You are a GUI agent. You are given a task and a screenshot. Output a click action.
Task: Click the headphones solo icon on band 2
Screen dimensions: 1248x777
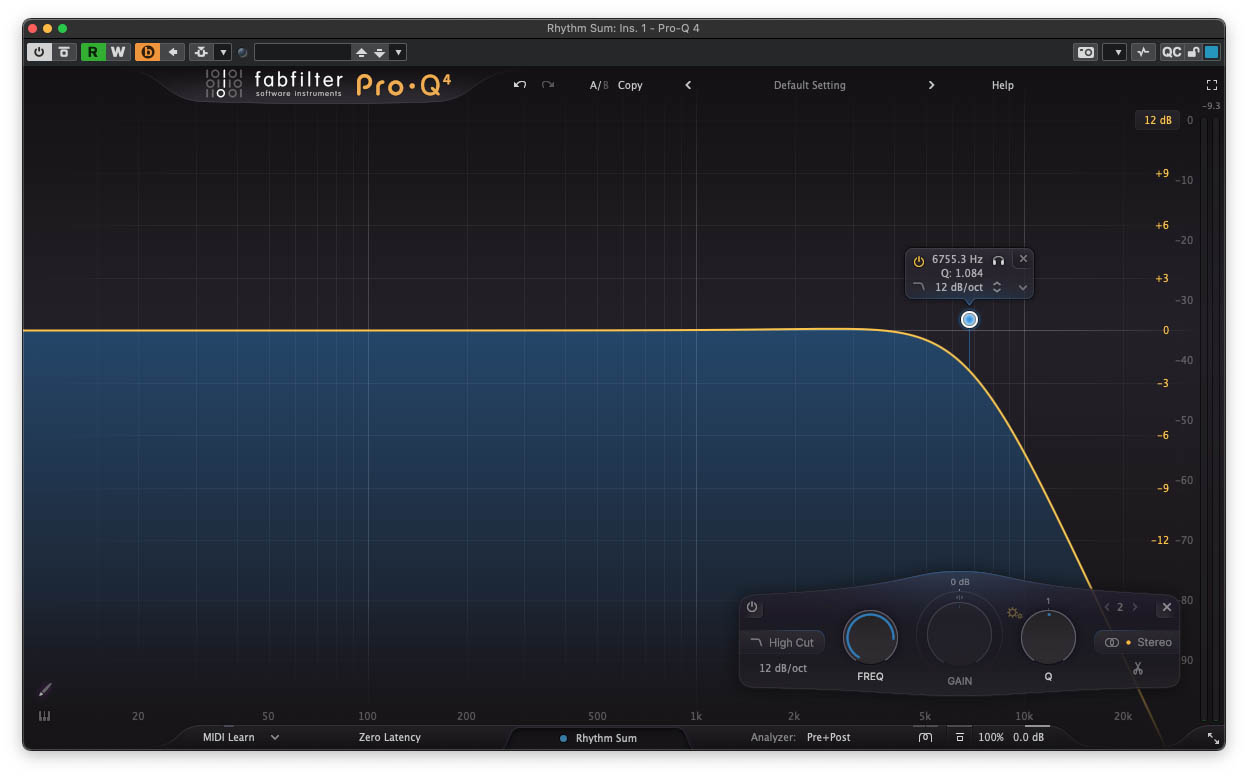pyautogui.click(x=998, y=258)
